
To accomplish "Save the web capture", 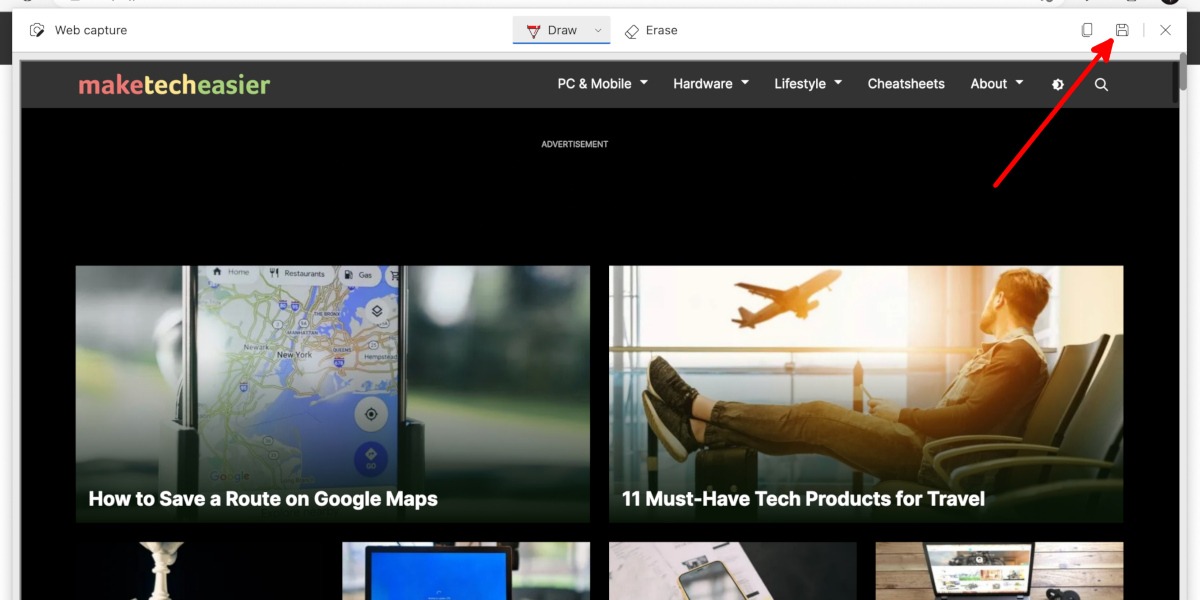I will pyautogui.click(x=1121, y=30).
